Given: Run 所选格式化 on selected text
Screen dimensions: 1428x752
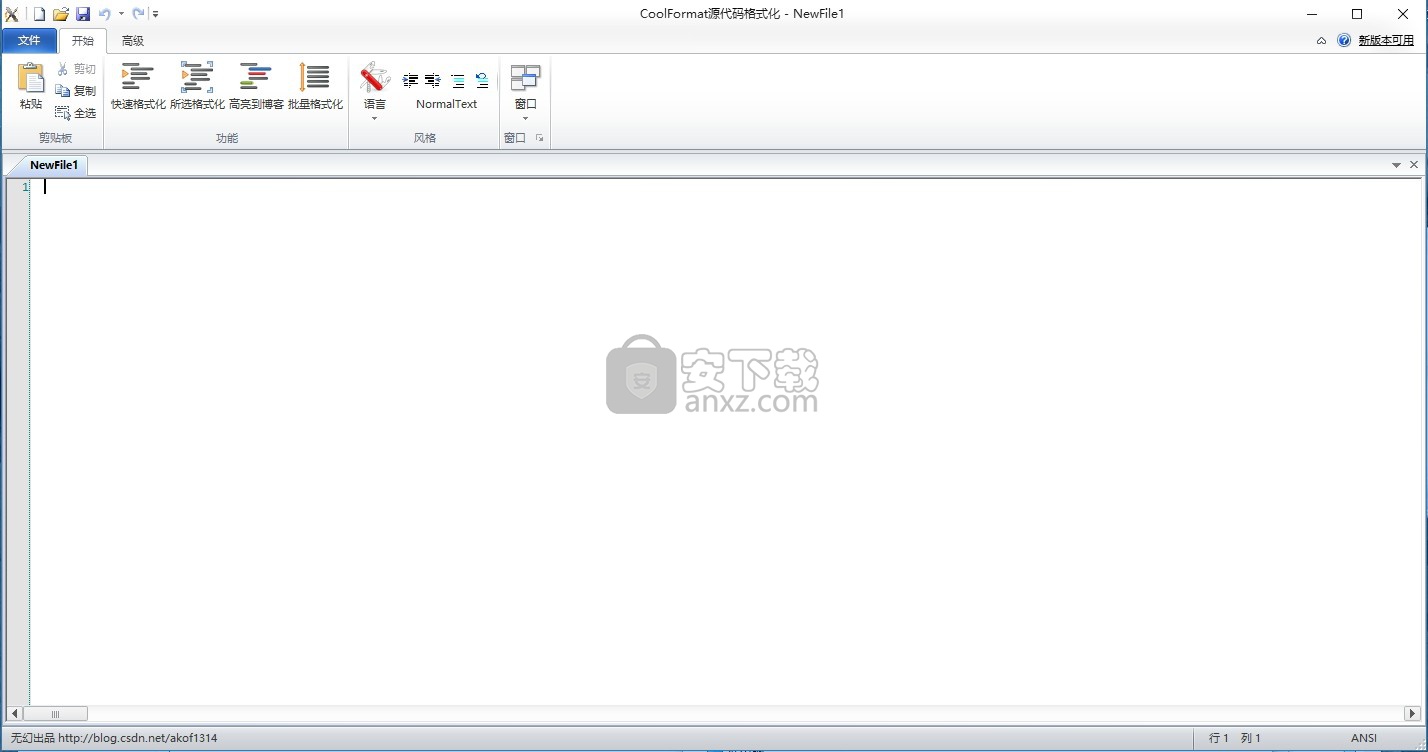Looking at the screenshot, I should (197, 86).
